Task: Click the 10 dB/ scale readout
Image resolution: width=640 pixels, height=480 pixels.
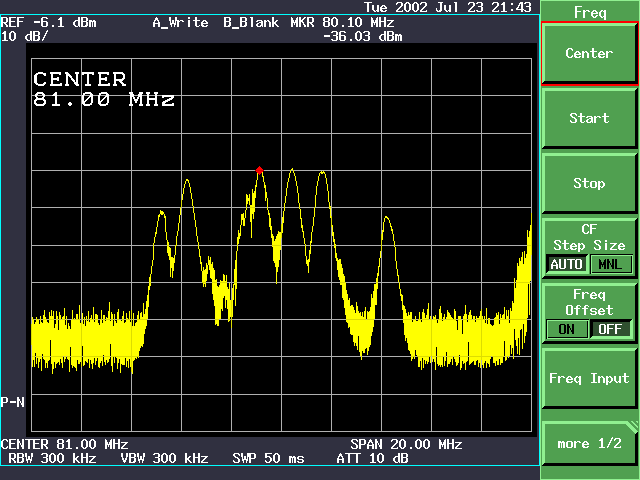Action: click(x=24, y=36)
